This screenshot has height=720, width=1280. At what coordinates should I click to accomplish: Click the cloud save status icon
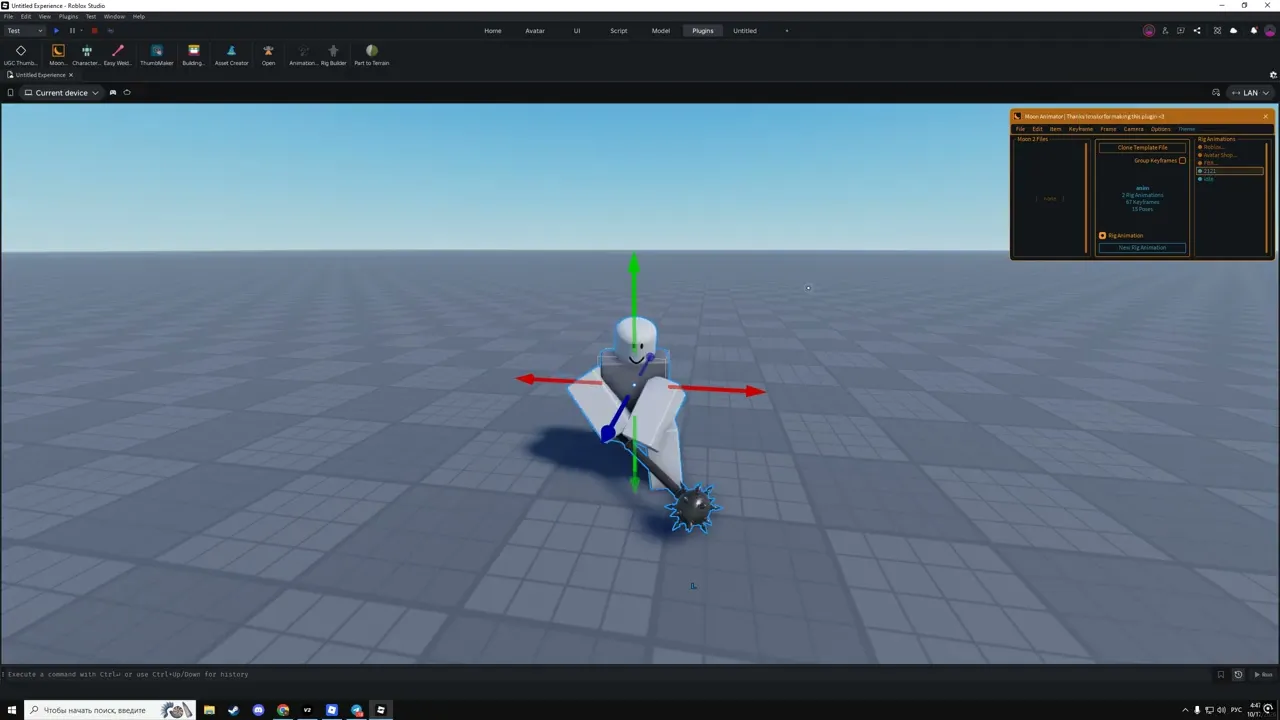point(1233,31)
